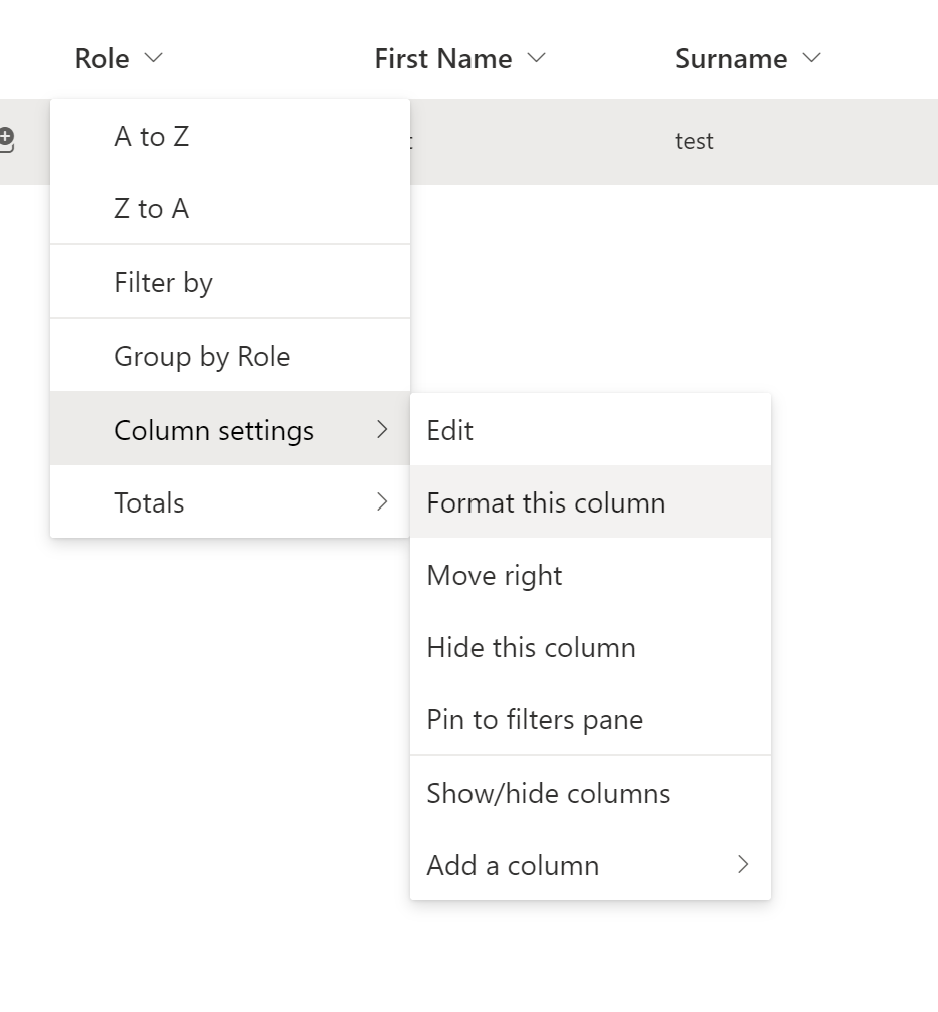
Task: Select the Surname cell containing test
Action: coord(694,141)
